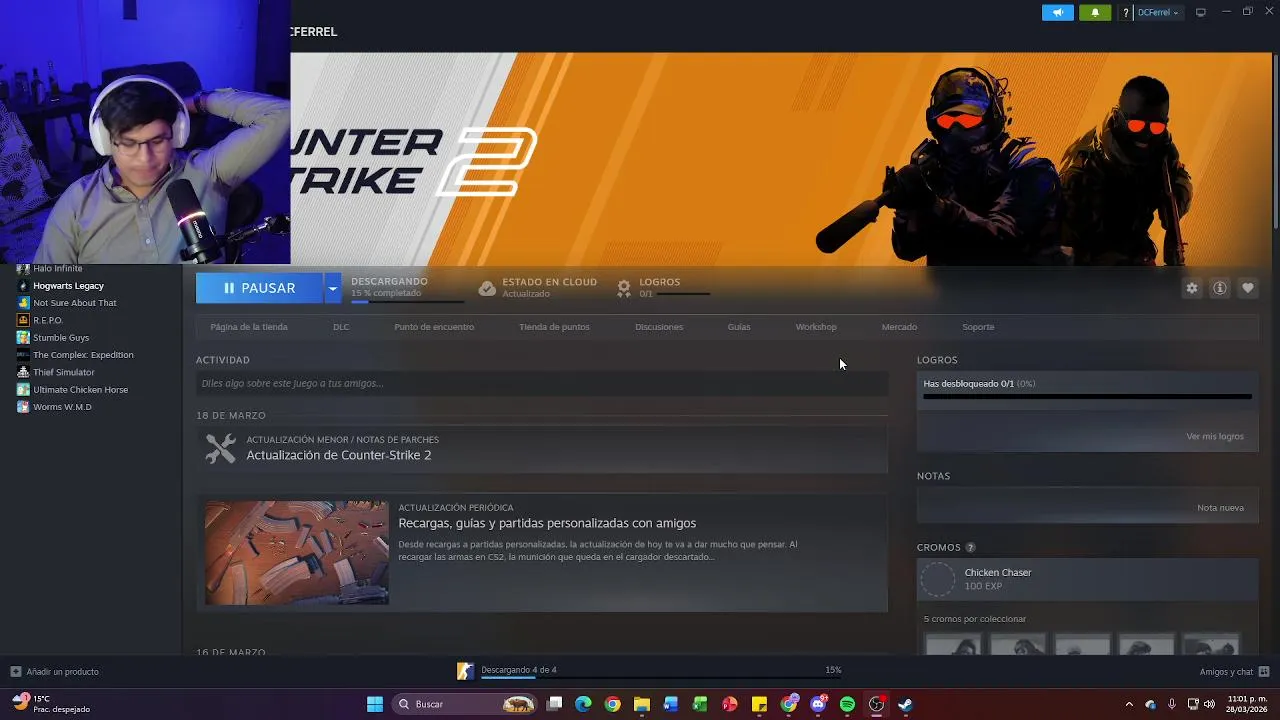
Task: Open Task View on taskbar
Action: (555, 704)
